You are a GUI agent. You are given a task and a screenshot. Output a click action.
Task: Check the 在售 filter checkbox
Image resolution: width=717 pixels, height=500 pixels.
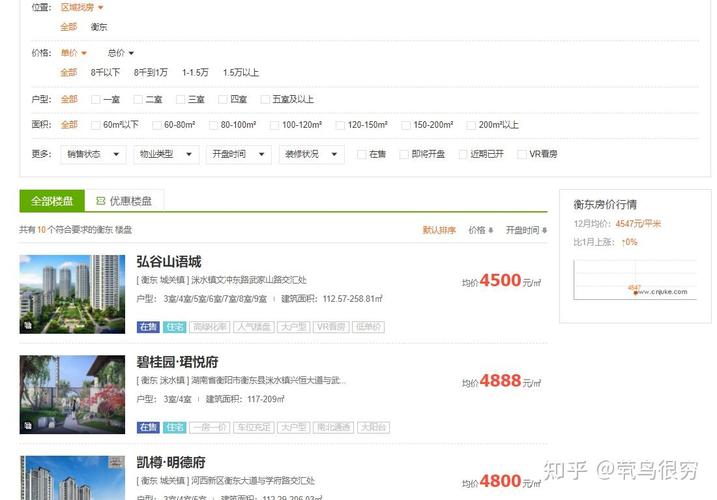(362, 154)
